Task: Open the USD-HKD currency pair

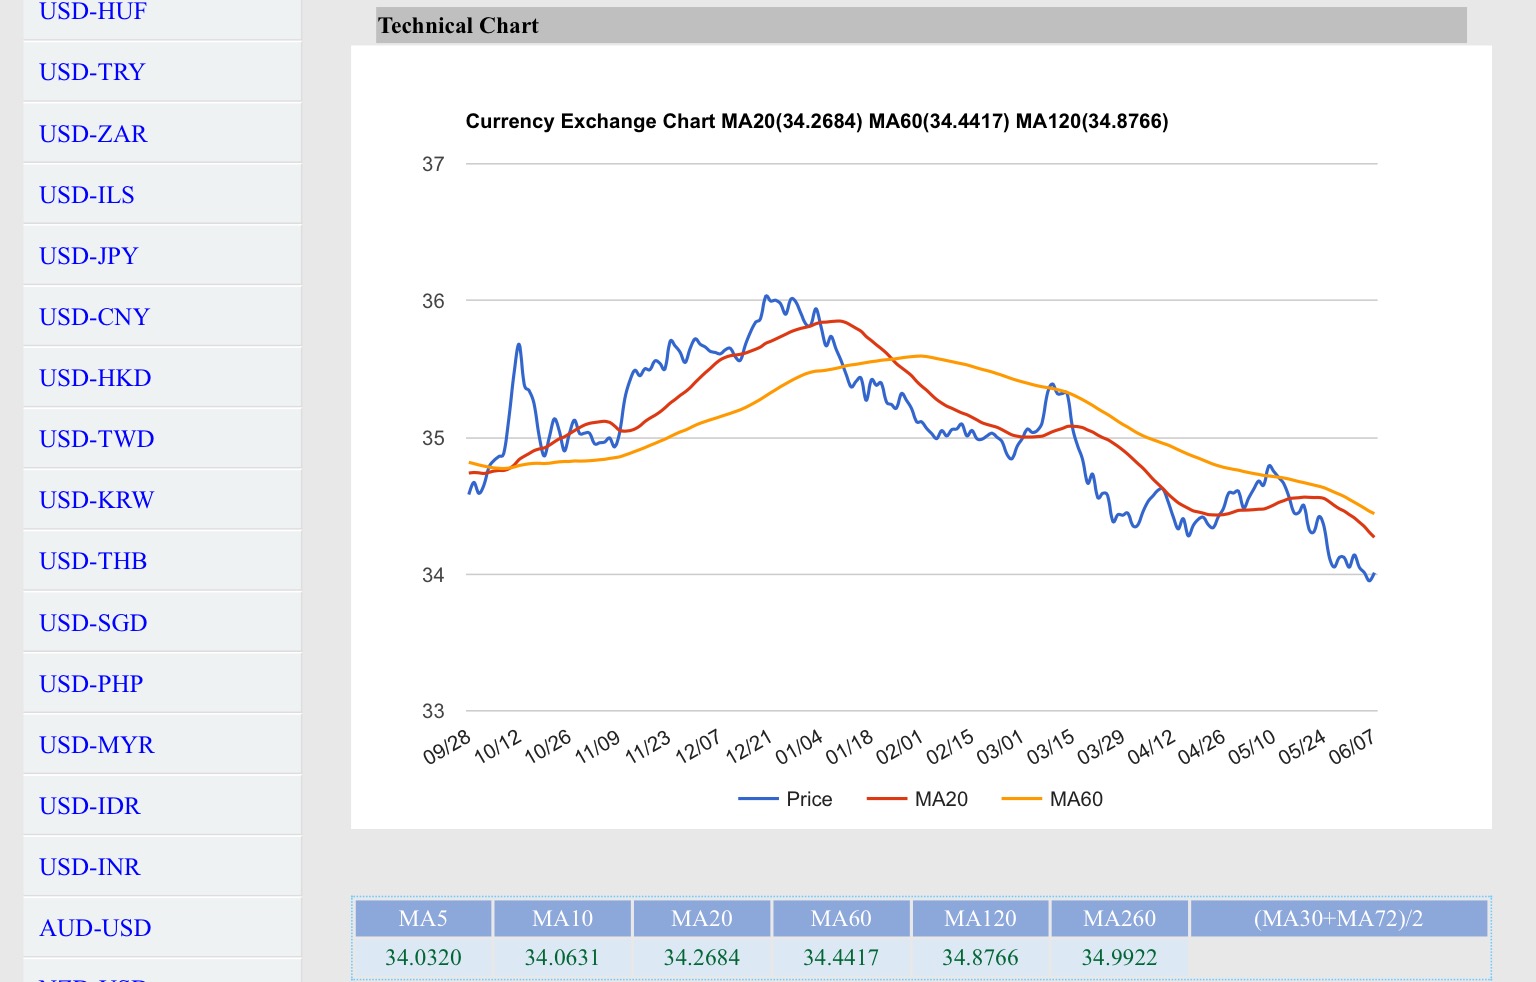Action: pyautogui.click(x=95, y=377)
